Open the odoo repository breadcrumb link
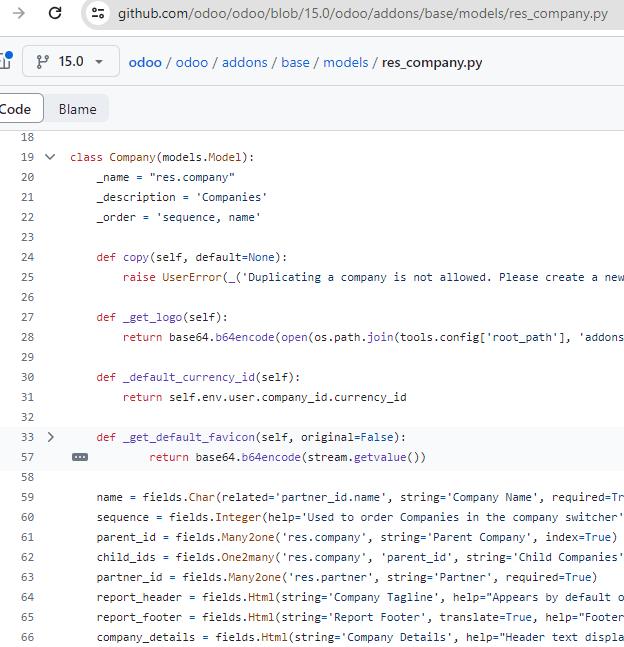Image resolution: width=624 pixels, height=647 pixels. [192, 62]
